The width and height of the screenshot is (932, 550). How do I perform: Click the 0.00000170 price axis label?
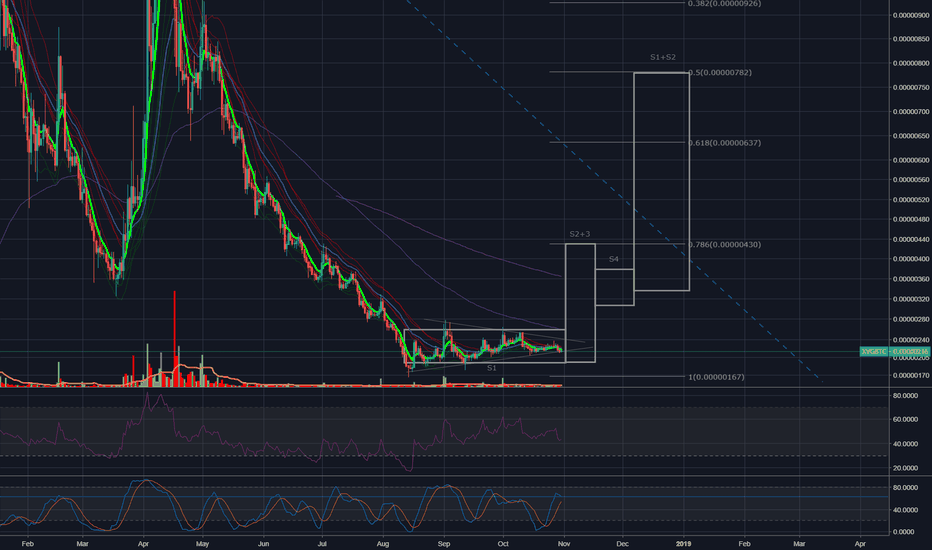click(911, 376)
